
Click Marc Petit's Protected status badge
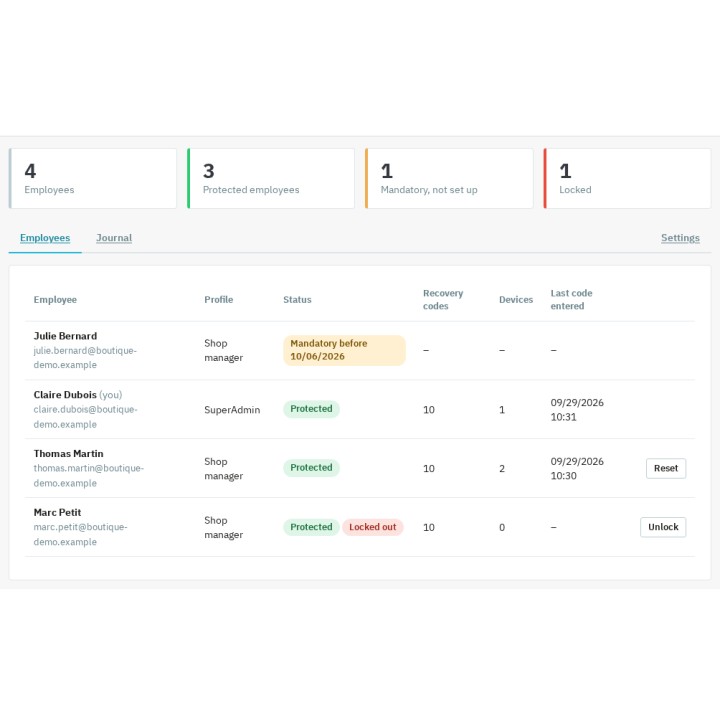point(311,527)
